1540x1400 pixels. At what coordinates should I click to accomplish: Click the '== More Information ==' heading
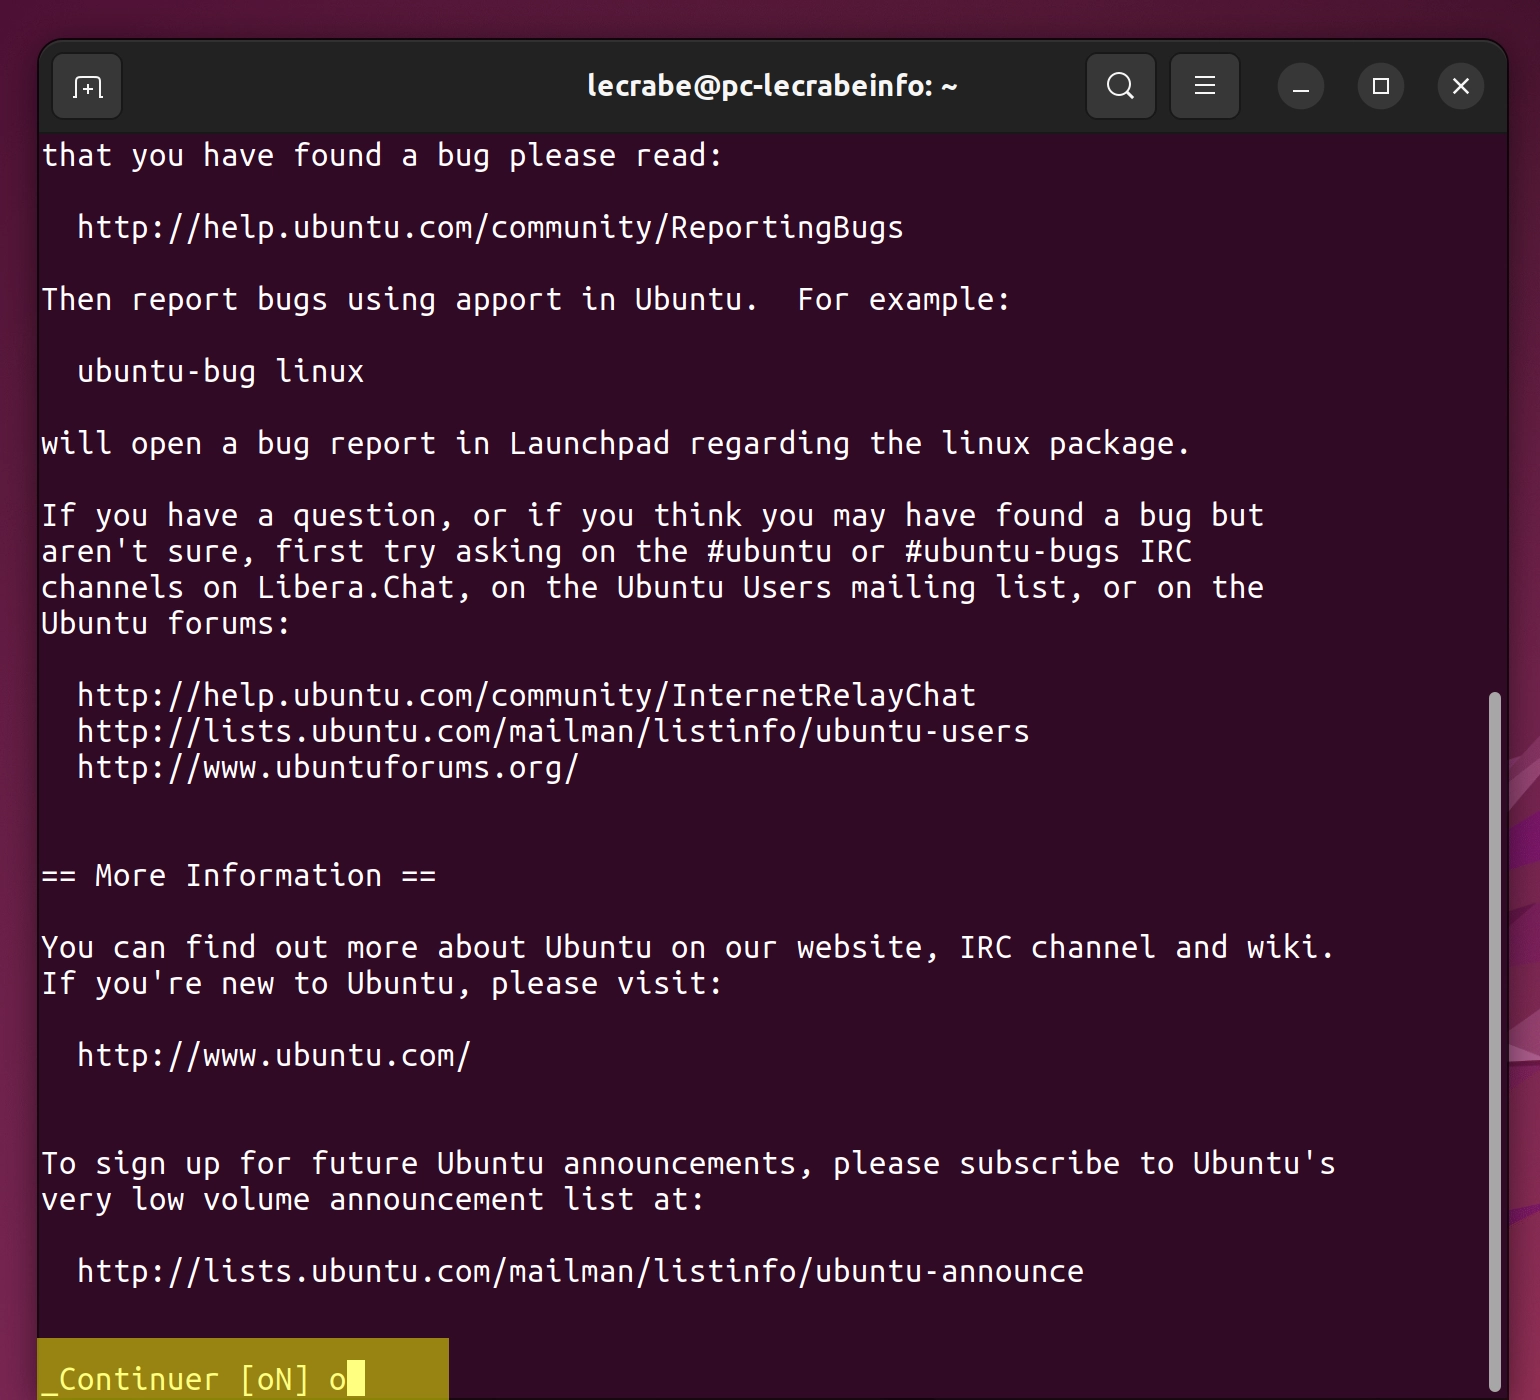pos(239,875)
